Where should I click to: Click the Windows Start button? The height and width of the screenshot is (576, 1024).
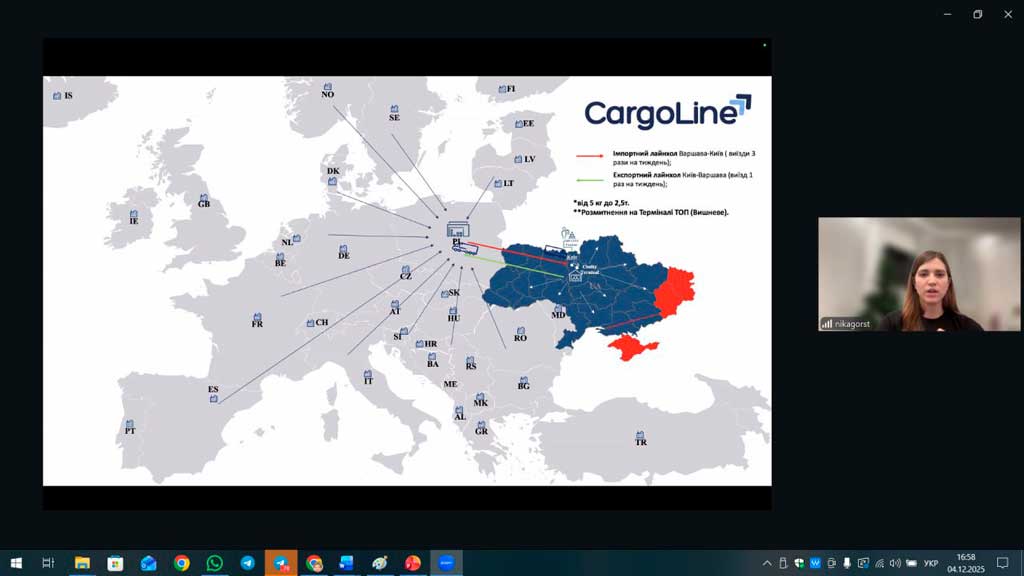tap(16, 563)
